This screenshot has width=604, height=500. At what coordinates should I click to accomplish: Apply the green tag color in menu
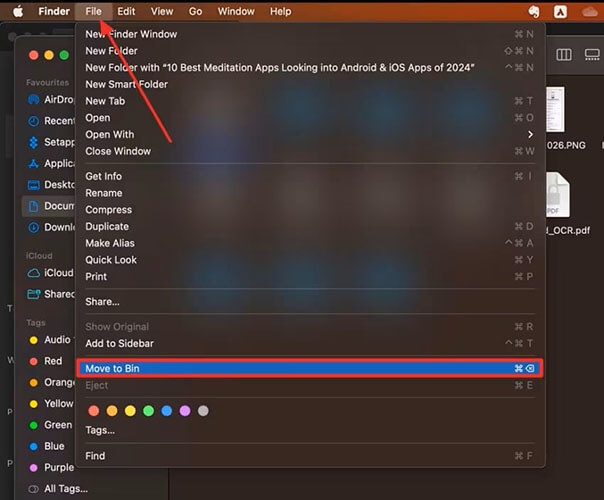[148, 411]
